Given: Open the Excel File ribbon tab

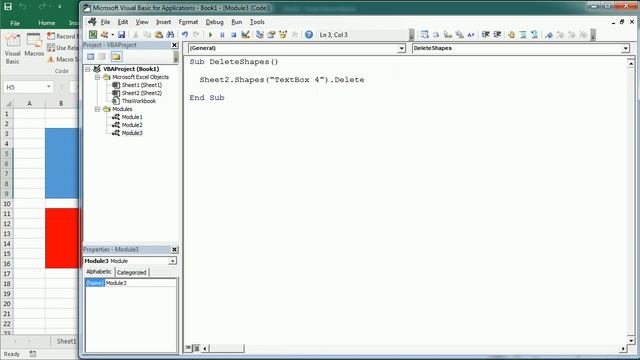Looking at the screenshot, I should click(x=15, y=23).
